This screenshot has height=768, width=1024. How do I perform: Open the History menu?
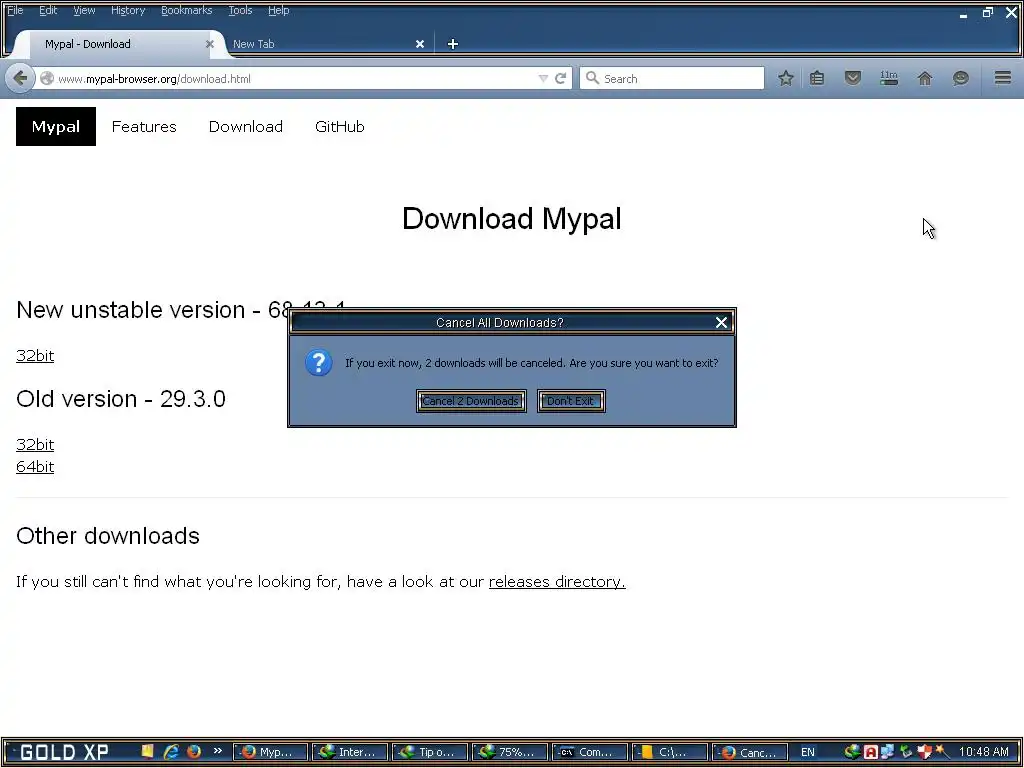pyautogui.click(x=127, y=10)
